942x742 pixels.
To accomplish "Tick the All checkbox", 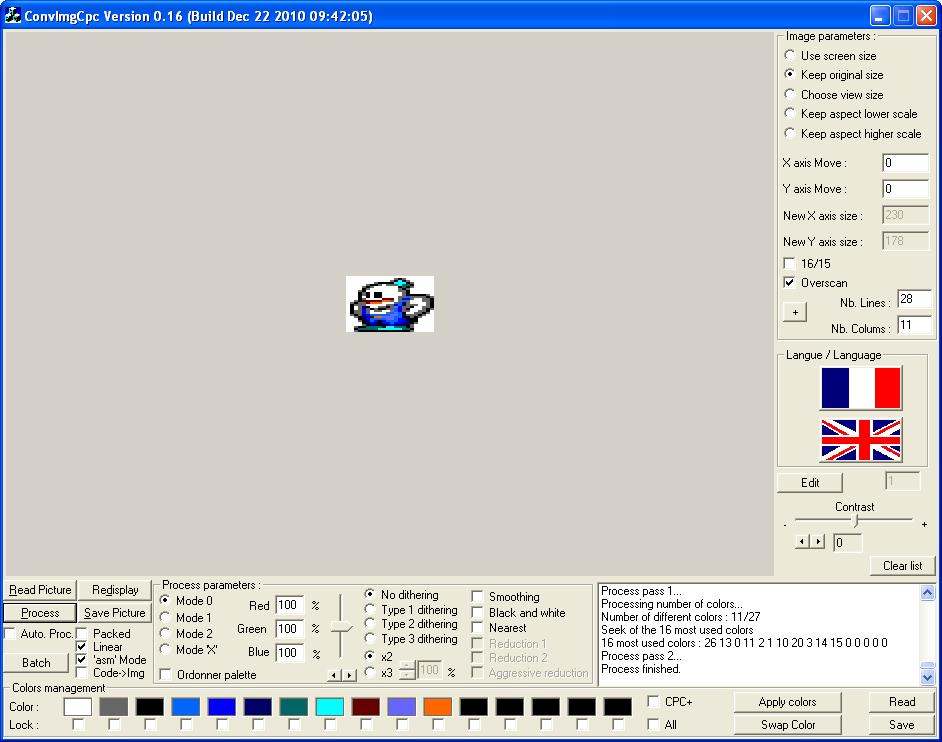I will tap(654, 725).
